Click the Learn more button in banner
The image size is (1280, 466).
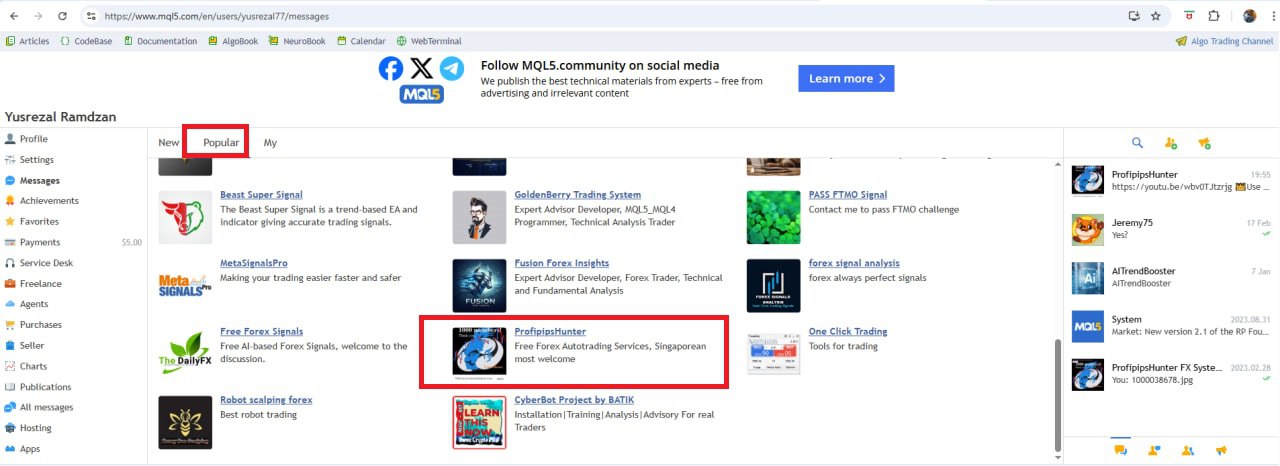tap(846, 79)
